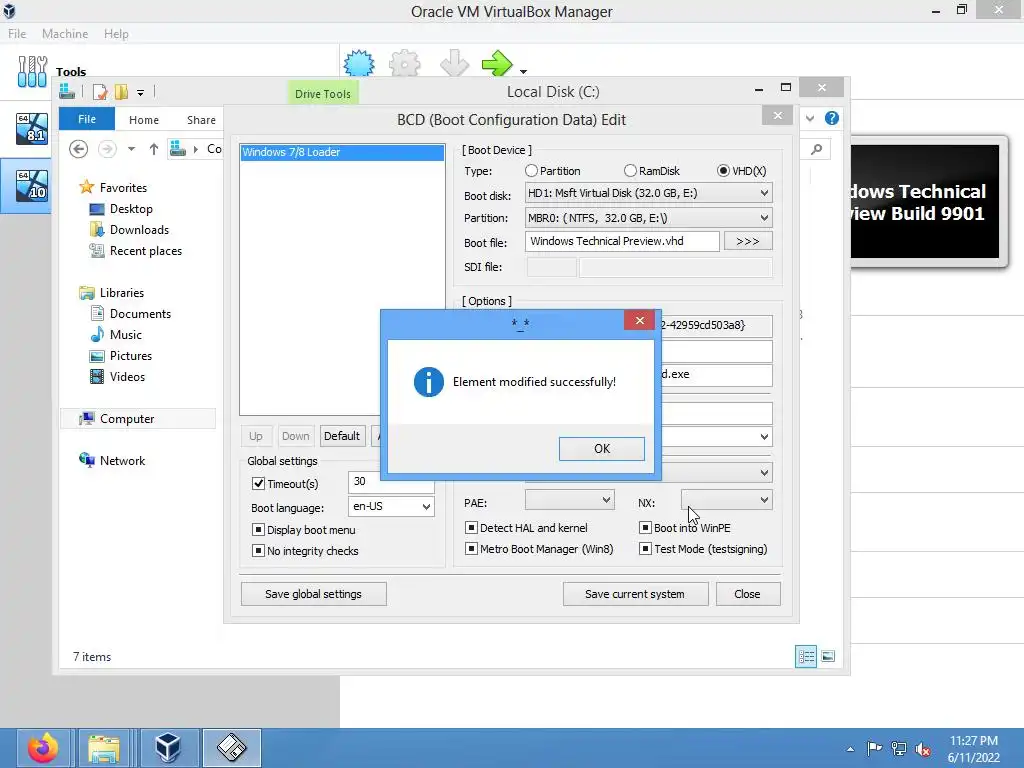This screenshot has width=1024, height=768.
Task: Click Explorer Up one level arrow
Action: point(153,149)
